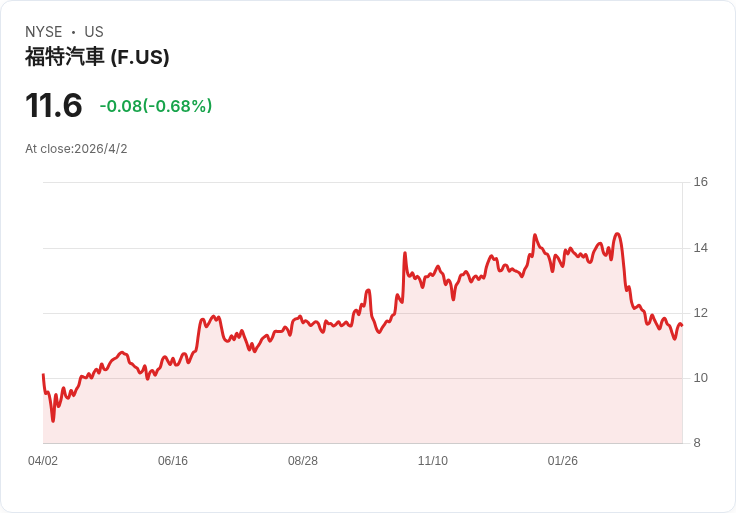Click the 04/02 date axis label
This screenshot has width=736, height=513.
coord(43,461)
